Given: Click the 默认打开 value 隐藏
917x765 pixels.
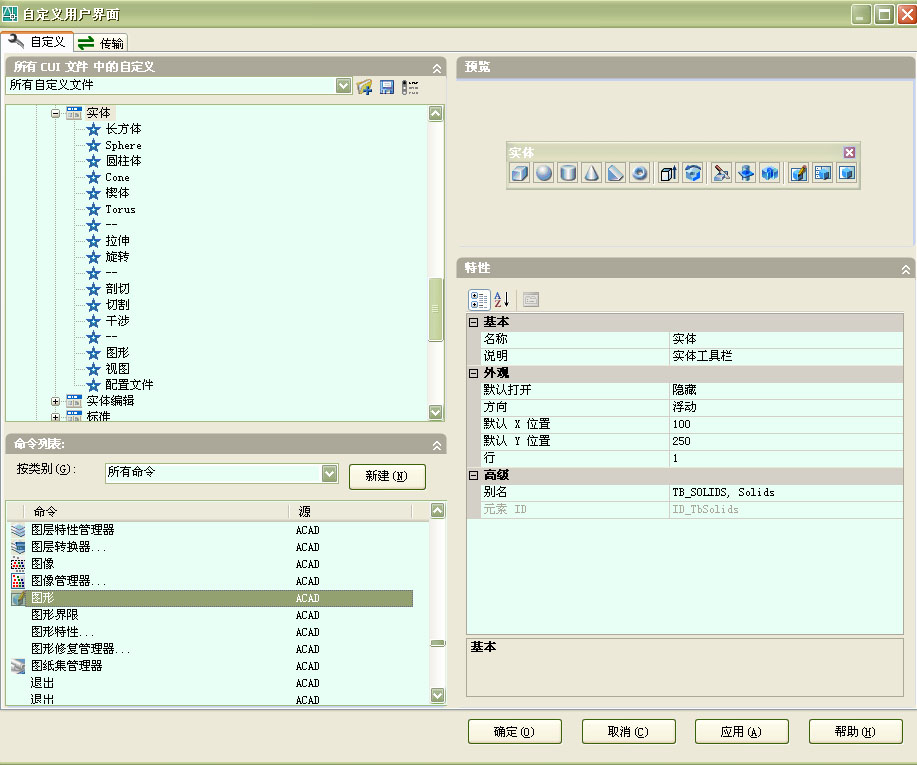Looking at the screenshot, I should click(786, 390).
